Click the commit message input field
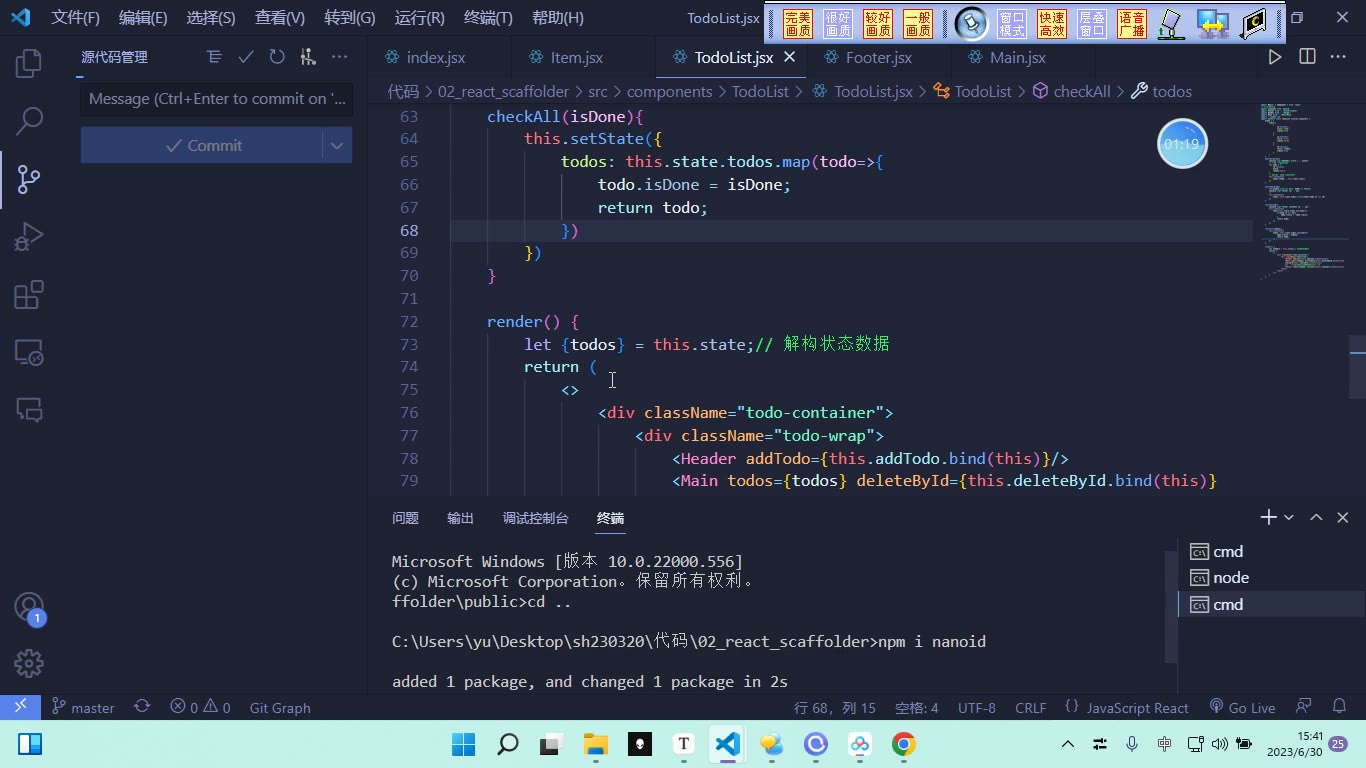 (217, 99)
